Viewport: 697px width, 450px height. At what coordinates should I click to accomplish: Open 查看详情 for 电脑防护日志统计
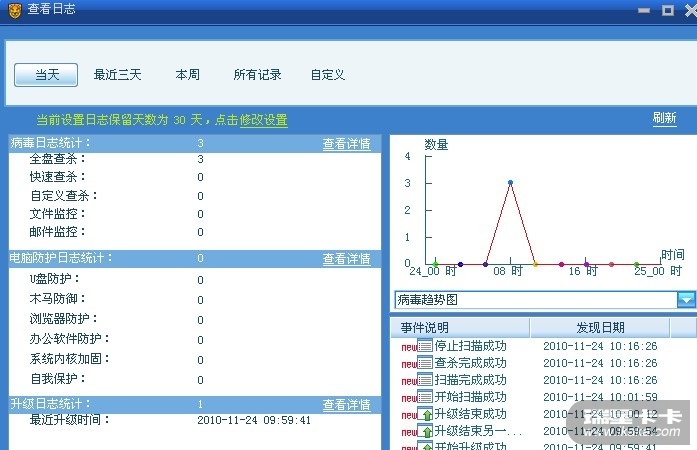pyautogui.click(x=347, y=259)
